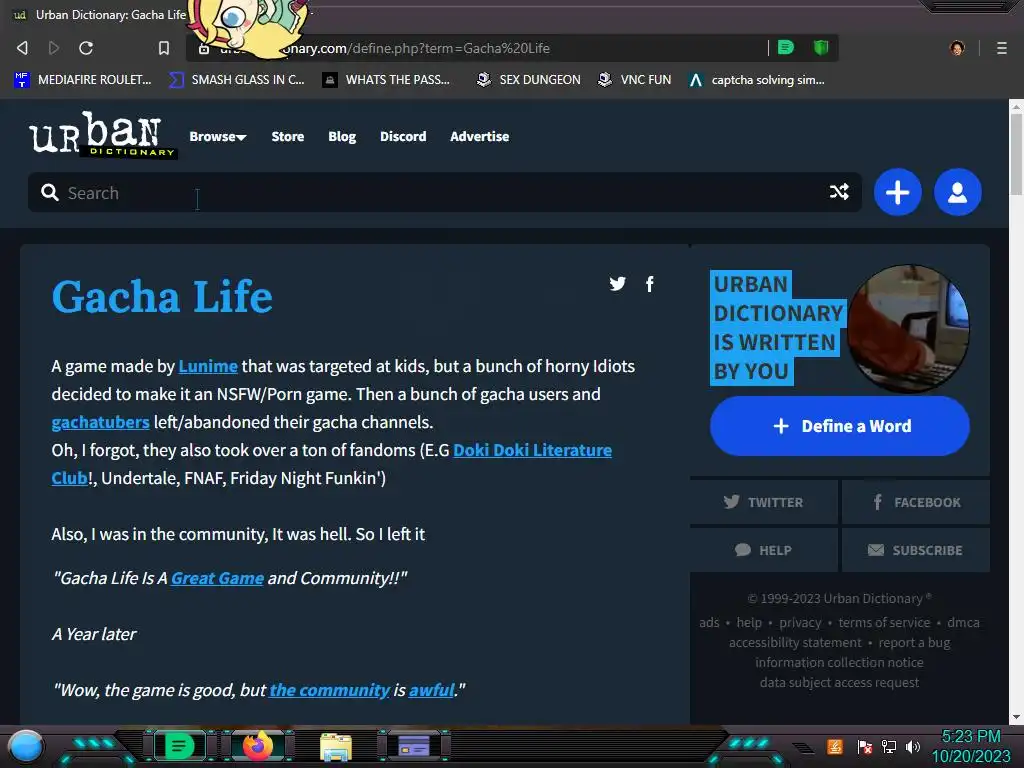The width and height of the screenshot is (1024, 768).
Task: Open the blue user account button
Action: pos(957,192)
